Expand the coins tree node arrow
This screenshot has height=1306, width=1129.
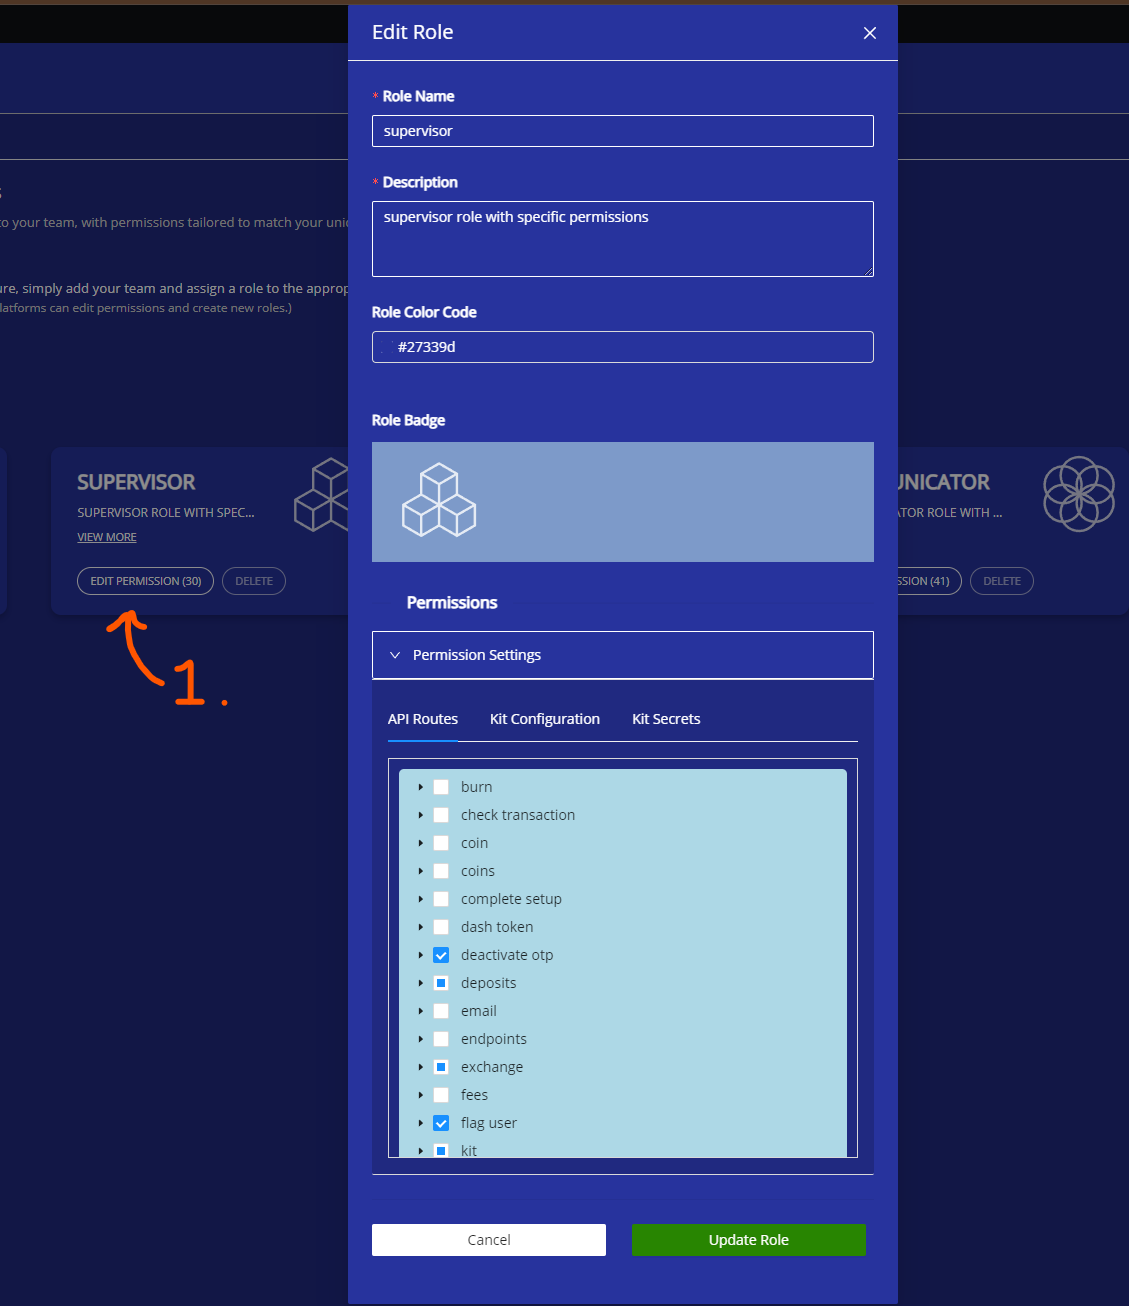click(x=421, y=871)
